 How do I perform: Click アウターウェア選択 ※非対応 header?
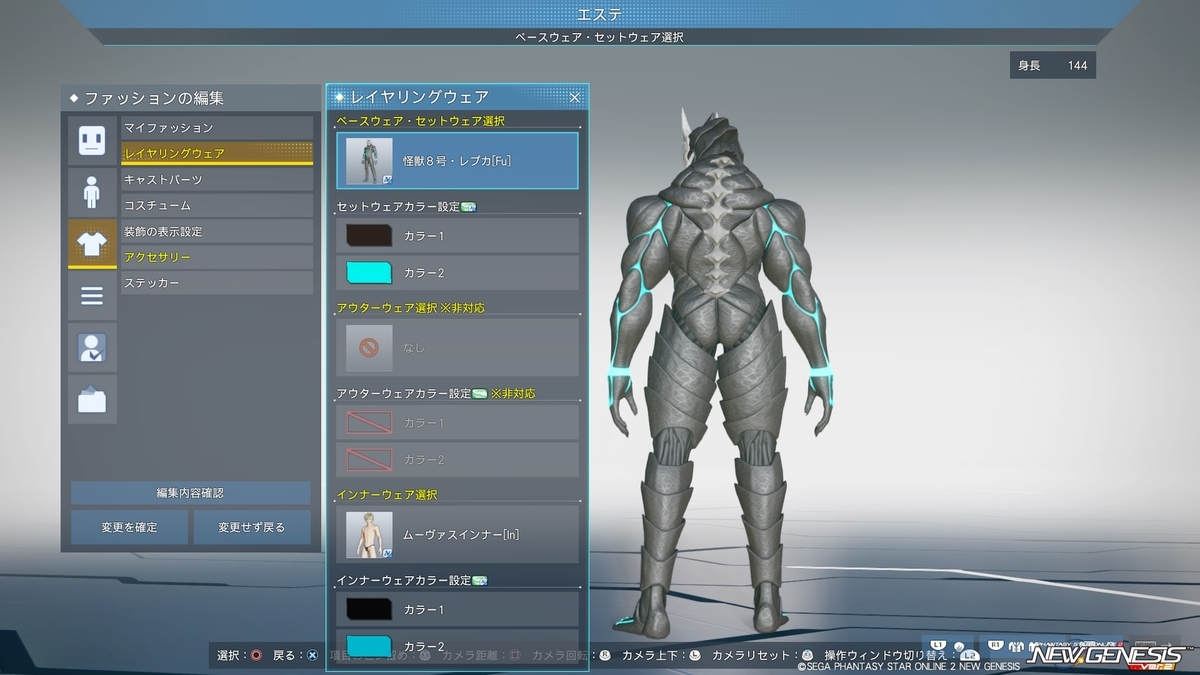411,308
